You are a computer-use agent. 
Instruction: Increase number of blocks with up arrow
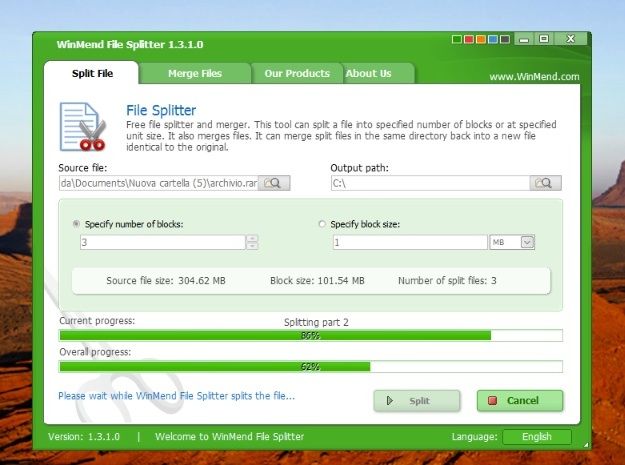(x=252, y=238)
